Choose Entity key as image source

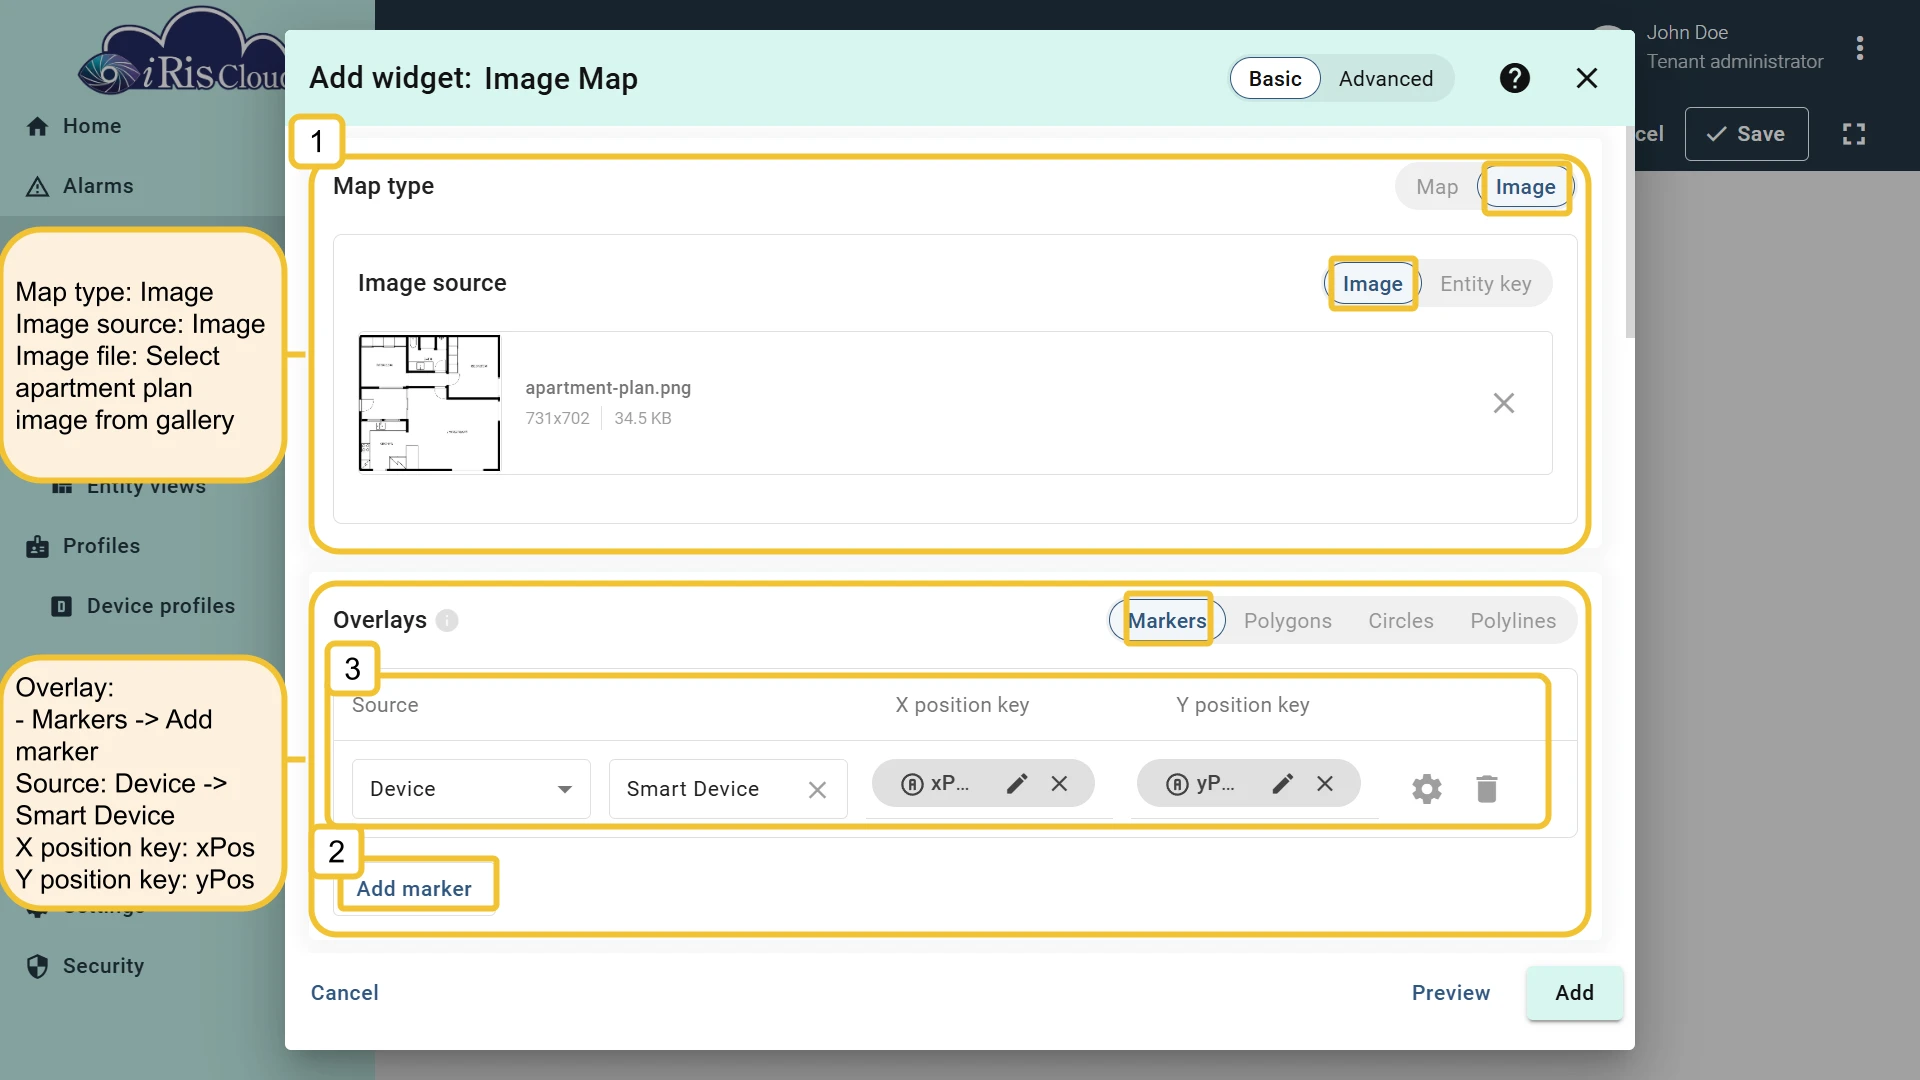(1485, 284)
